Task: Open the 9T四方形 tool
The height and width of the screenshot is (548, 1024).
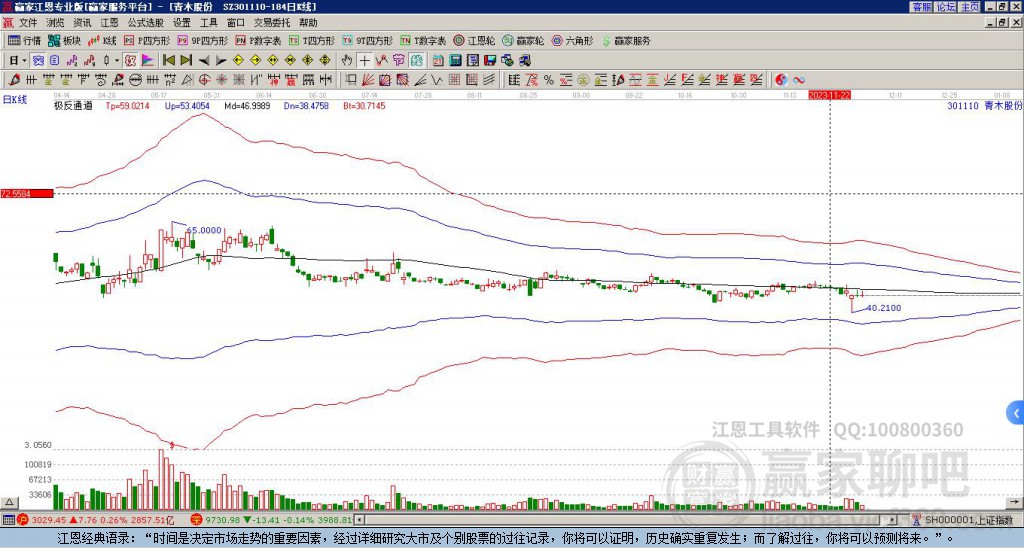Action: pos(367,40)
